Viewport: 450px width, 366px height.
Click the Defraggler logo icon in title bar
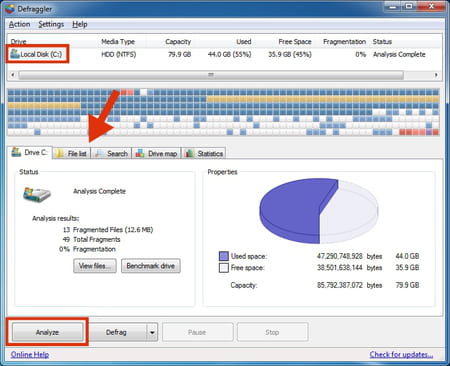click(10, 9)
